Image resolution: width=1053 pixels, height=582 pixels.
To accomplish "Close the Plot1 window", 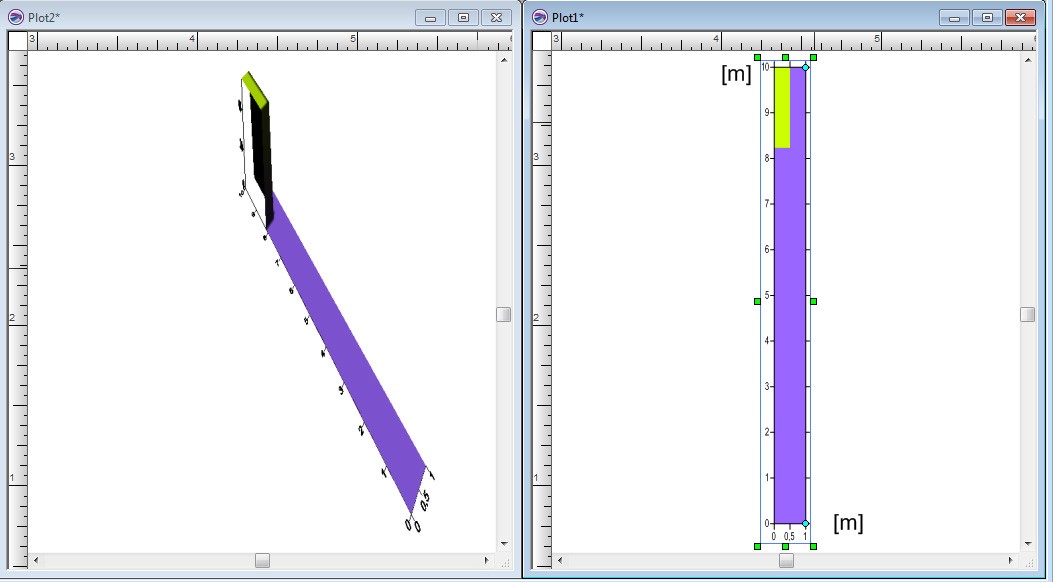I will coord(1018,17).
